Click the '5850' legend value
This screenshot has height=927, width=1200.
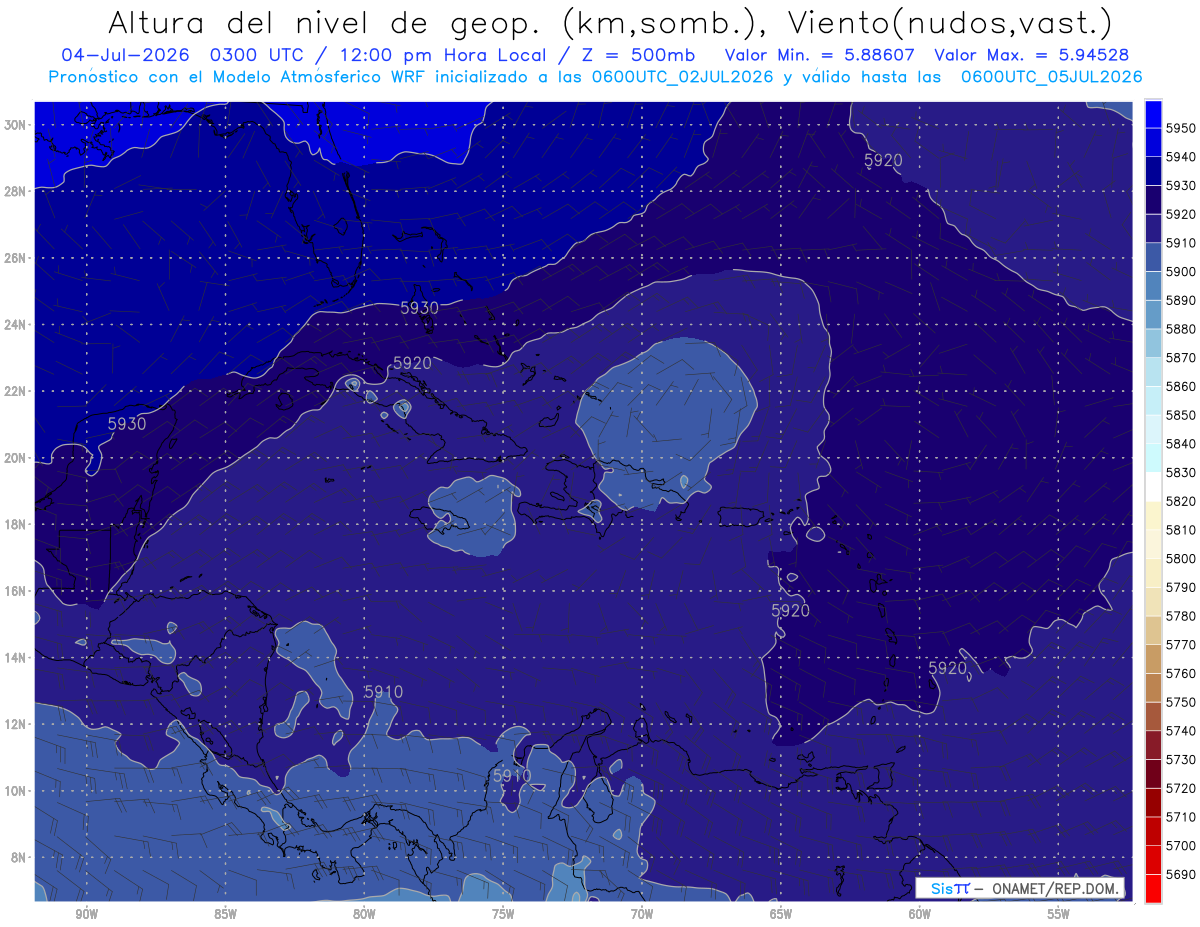(1181, 415)
